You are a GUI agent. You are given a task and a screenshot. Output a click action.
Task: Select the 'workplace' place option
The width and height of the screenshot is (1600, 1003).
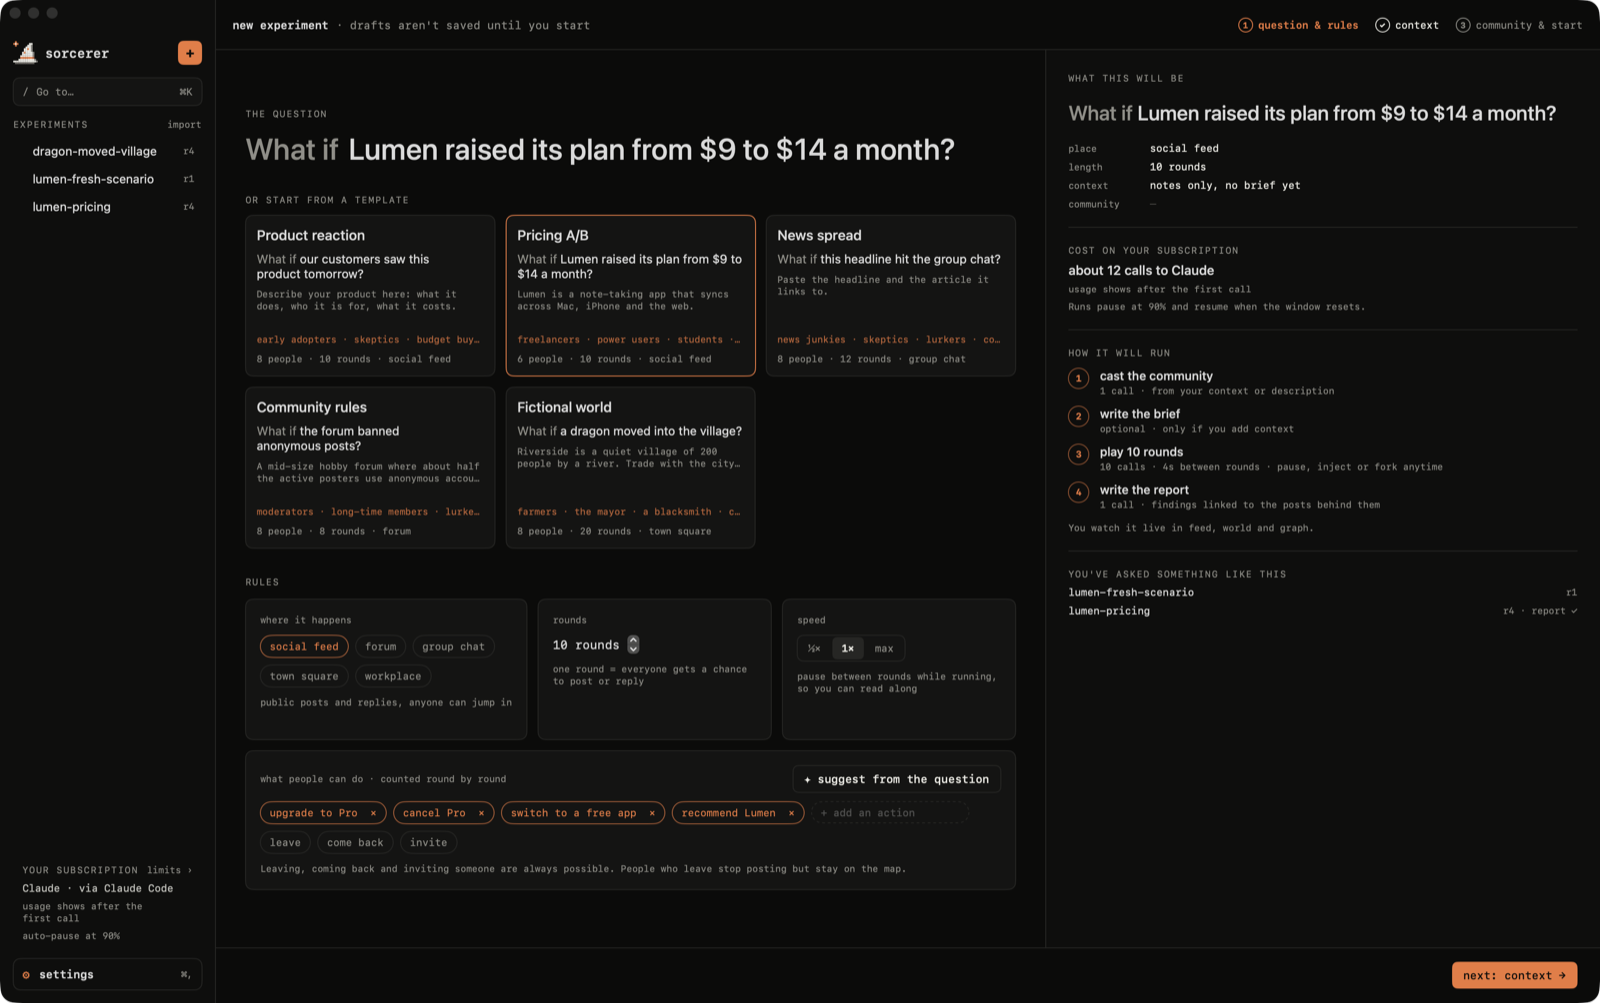pos(393,676)
